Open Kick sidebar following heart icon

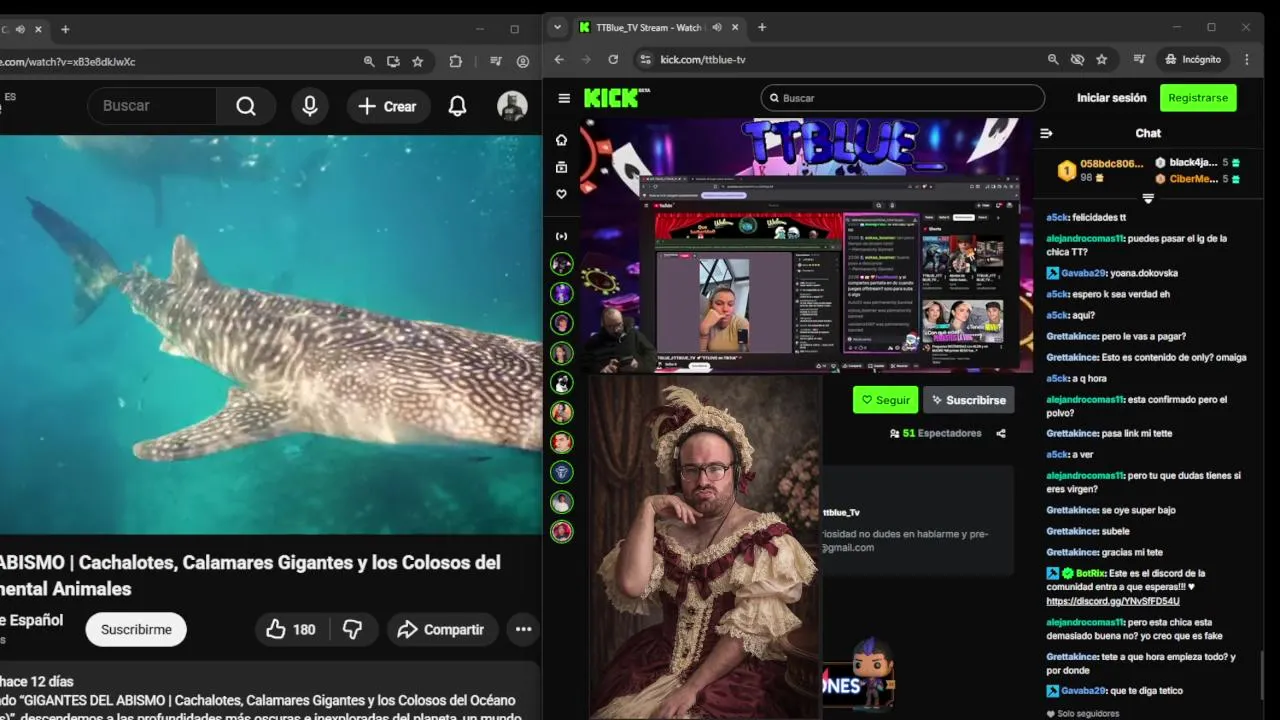pos(561,194)
